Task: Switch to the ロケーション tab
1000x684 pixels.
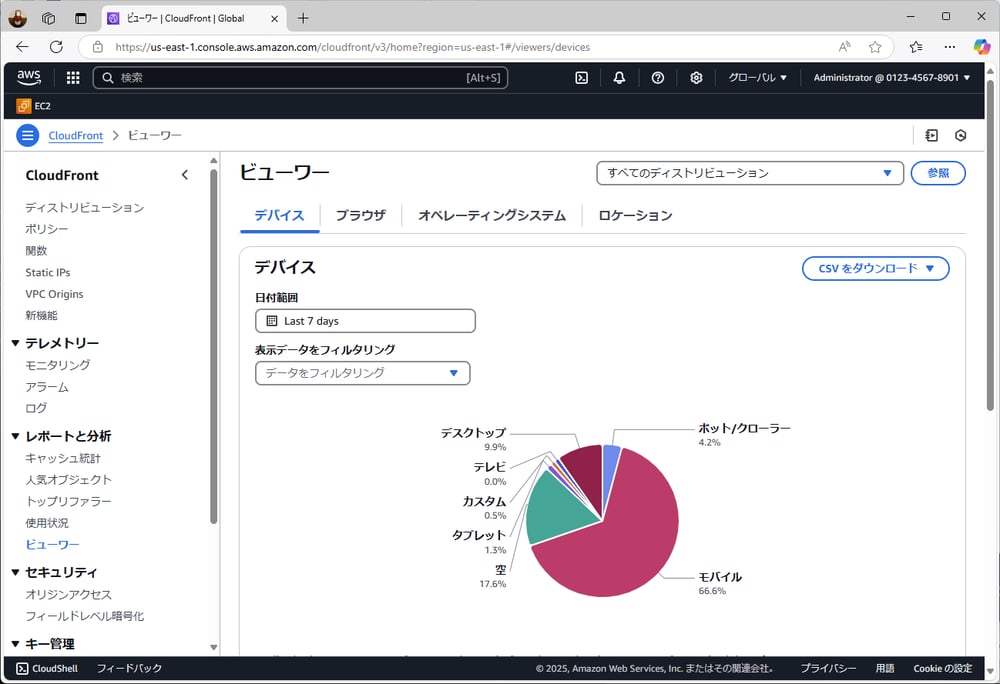Action: pos(635,215)
